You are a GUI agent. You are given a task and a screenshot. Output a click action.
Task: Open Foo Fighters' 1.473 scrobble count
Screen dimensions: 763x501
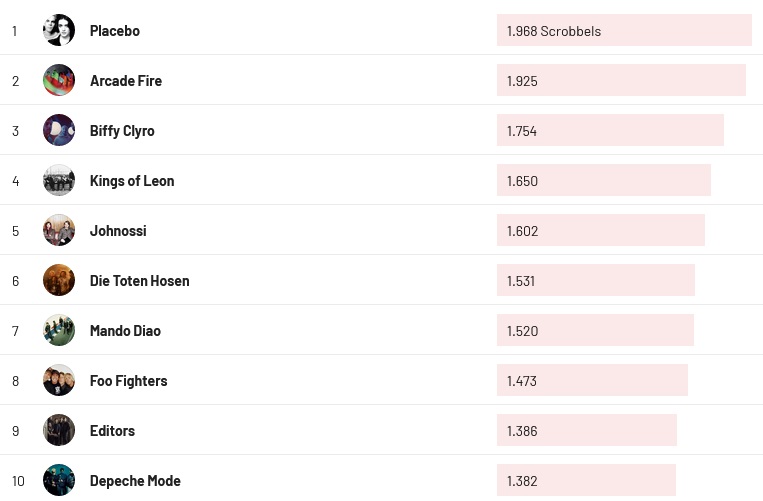click(x=592, y=380)
